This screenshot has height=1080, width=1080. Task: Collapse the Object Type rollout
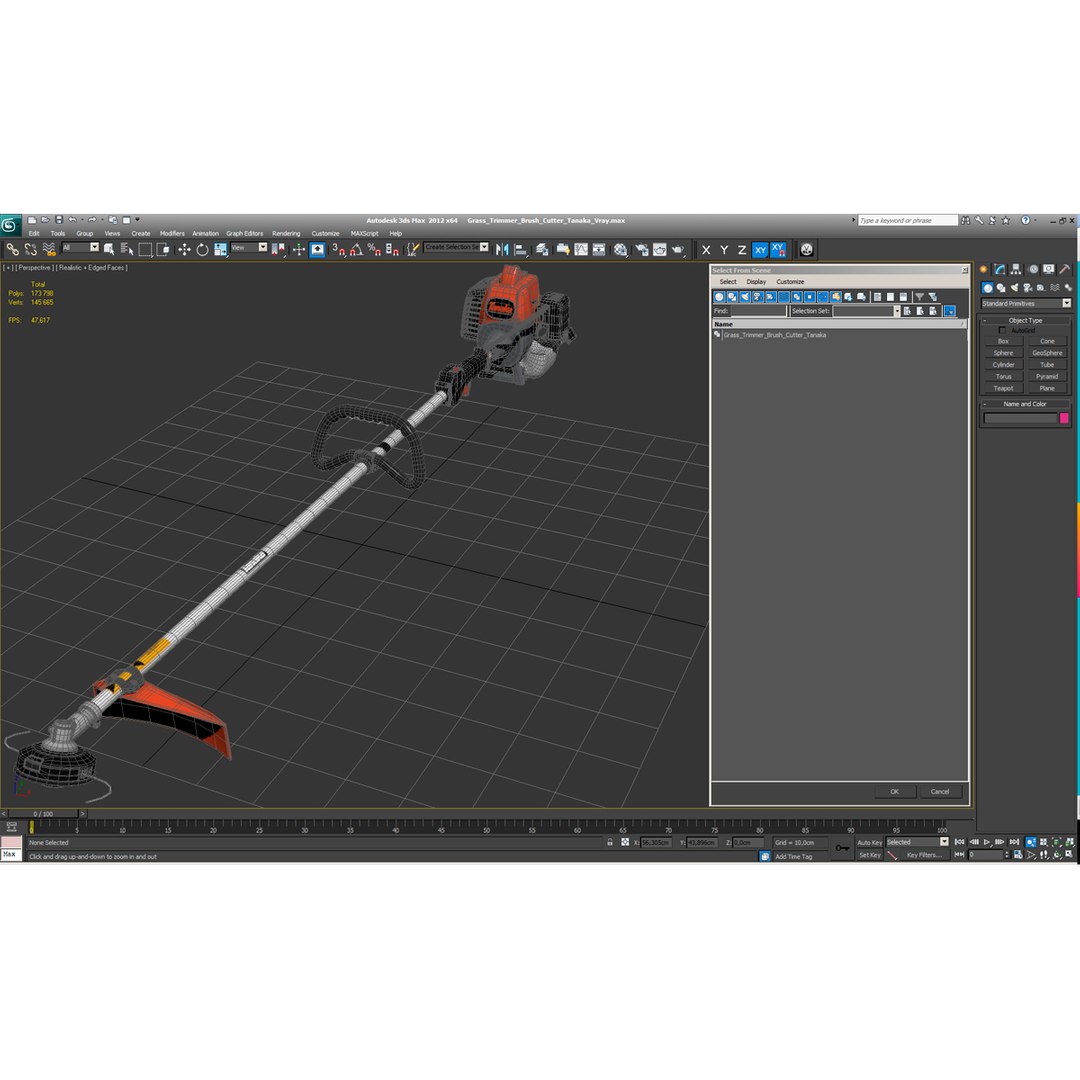pos(1025,320)
